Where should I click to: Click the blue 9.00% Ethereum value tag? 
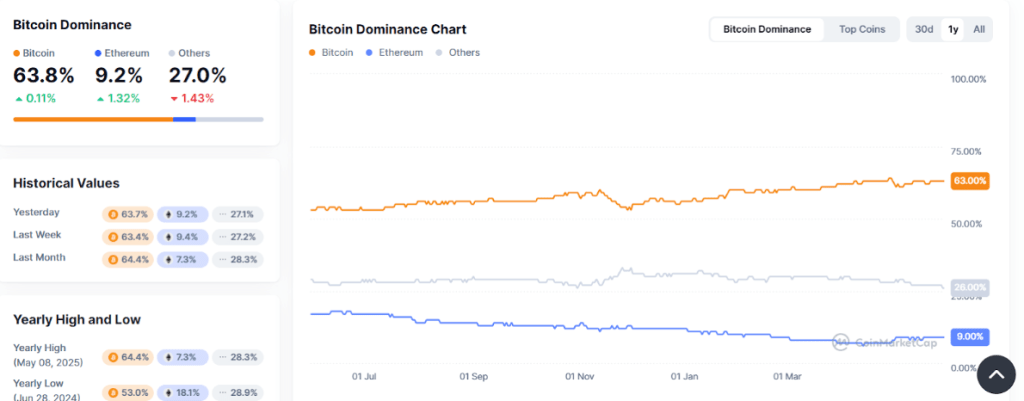click(970, 336)
